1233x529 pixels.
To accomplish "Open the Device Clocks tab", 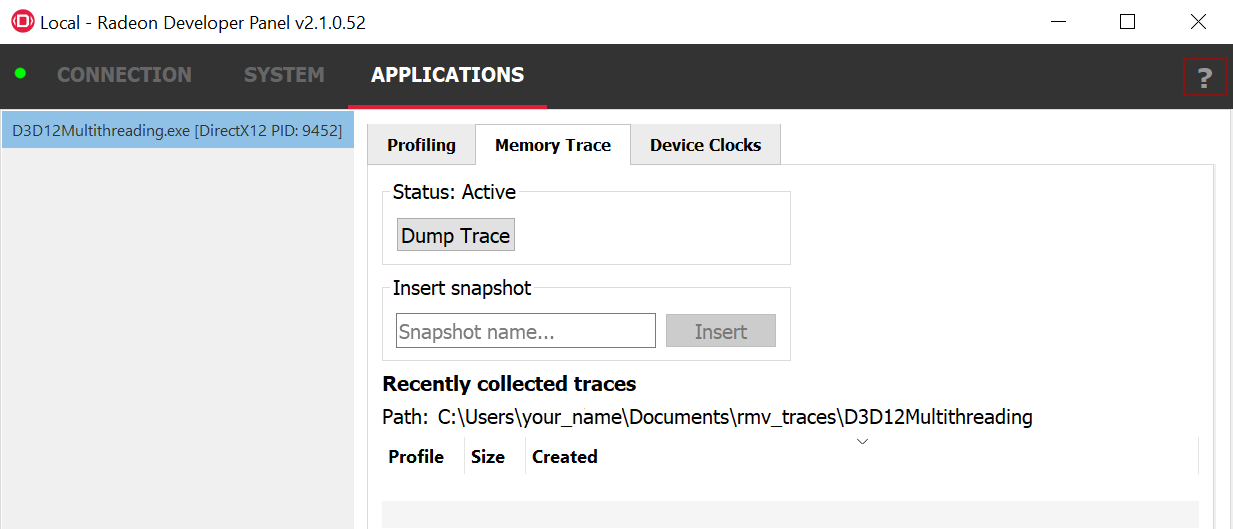I will [x=705, y=145].
